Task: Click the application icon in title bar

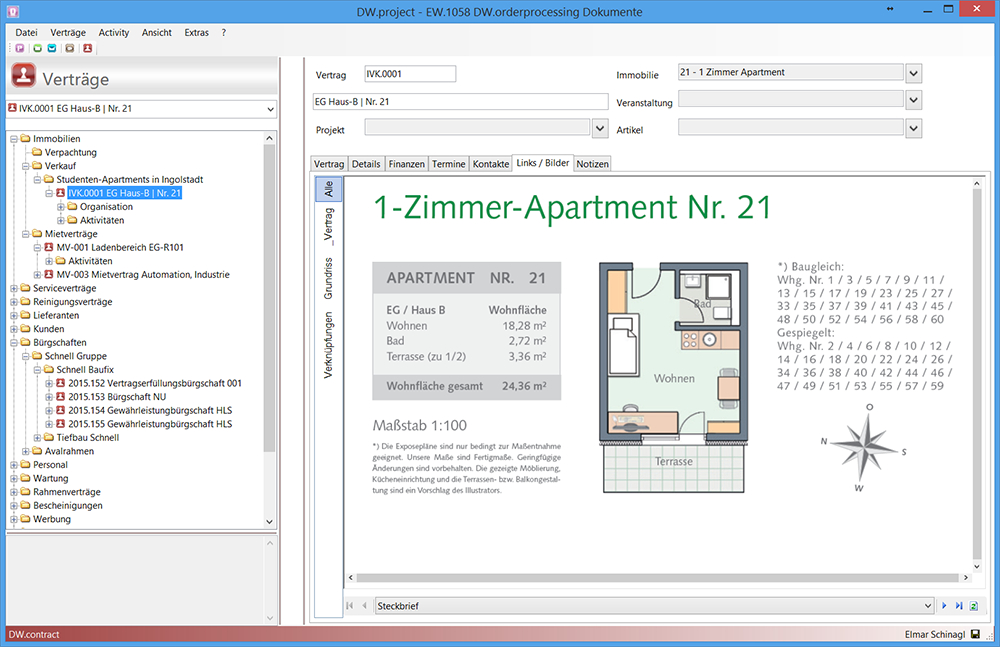Action: (13, 11)
